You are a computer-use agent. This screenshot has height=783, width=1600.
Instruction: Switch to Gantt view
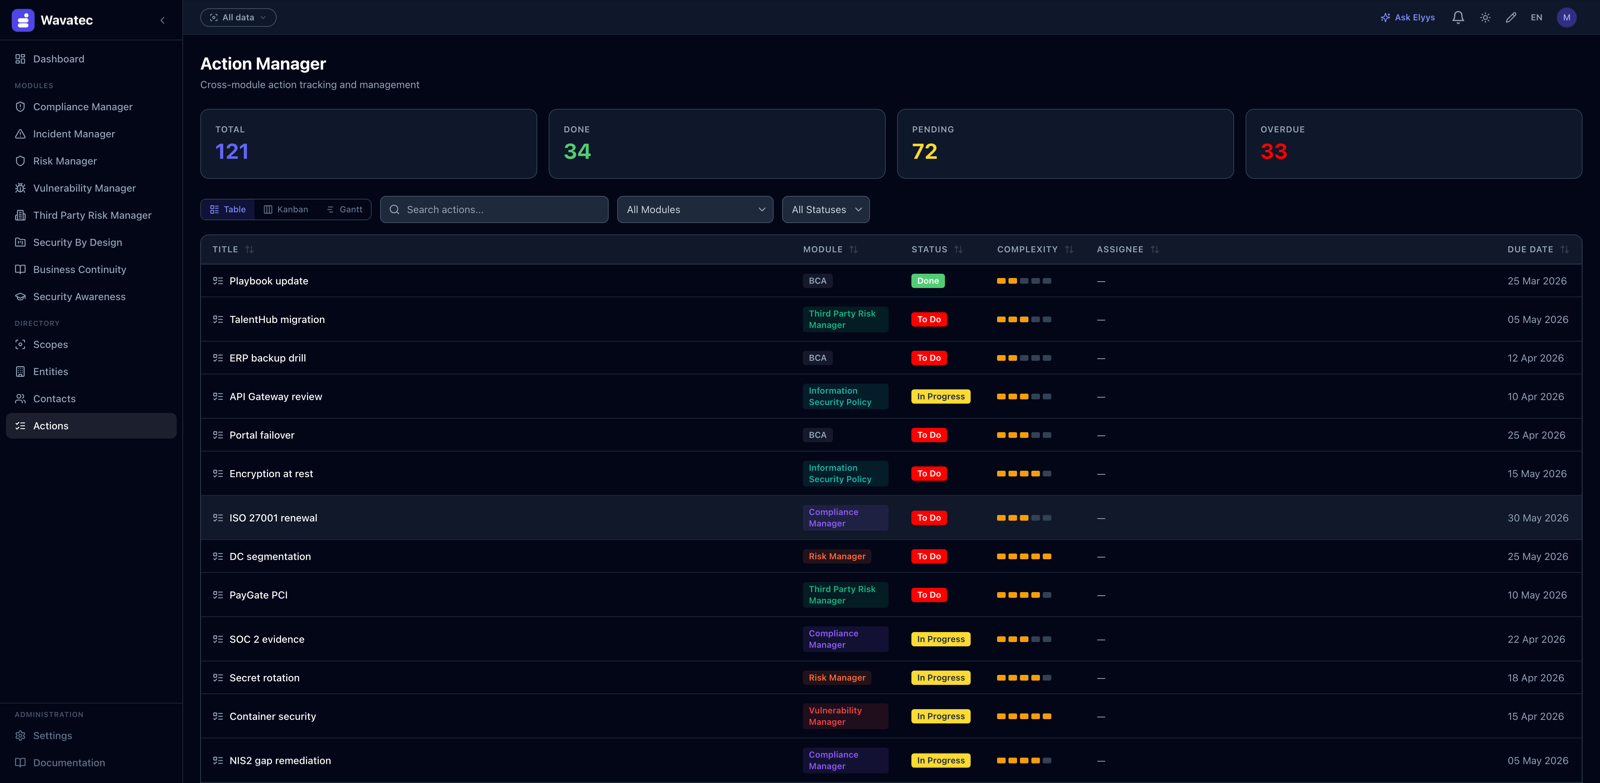tap(345, 209)
